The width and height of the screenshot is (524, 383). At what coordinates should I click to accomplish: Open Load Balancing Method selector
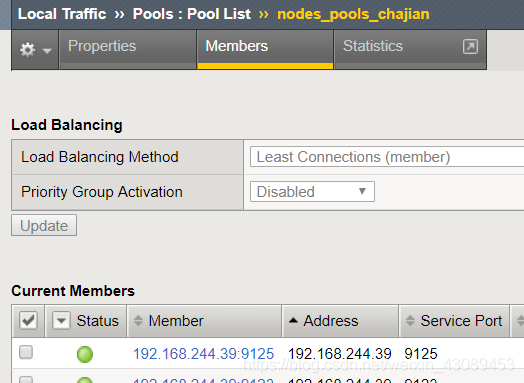[387, 157]
